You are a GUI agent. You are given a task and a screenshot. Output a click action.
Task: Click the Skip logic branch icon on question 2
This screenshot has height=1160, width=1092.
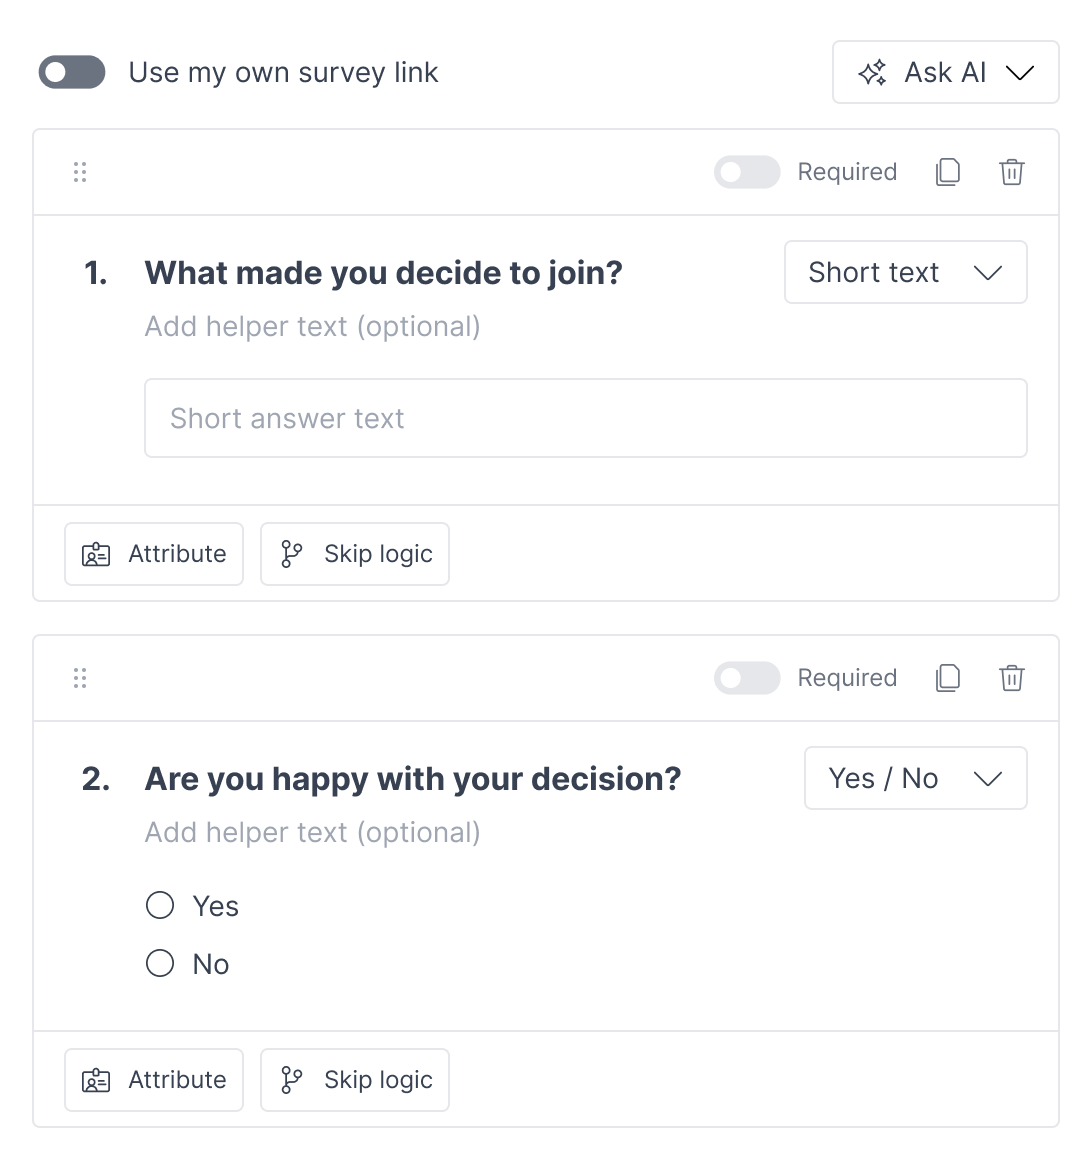pyautogui.click(x=291, y=1079)
